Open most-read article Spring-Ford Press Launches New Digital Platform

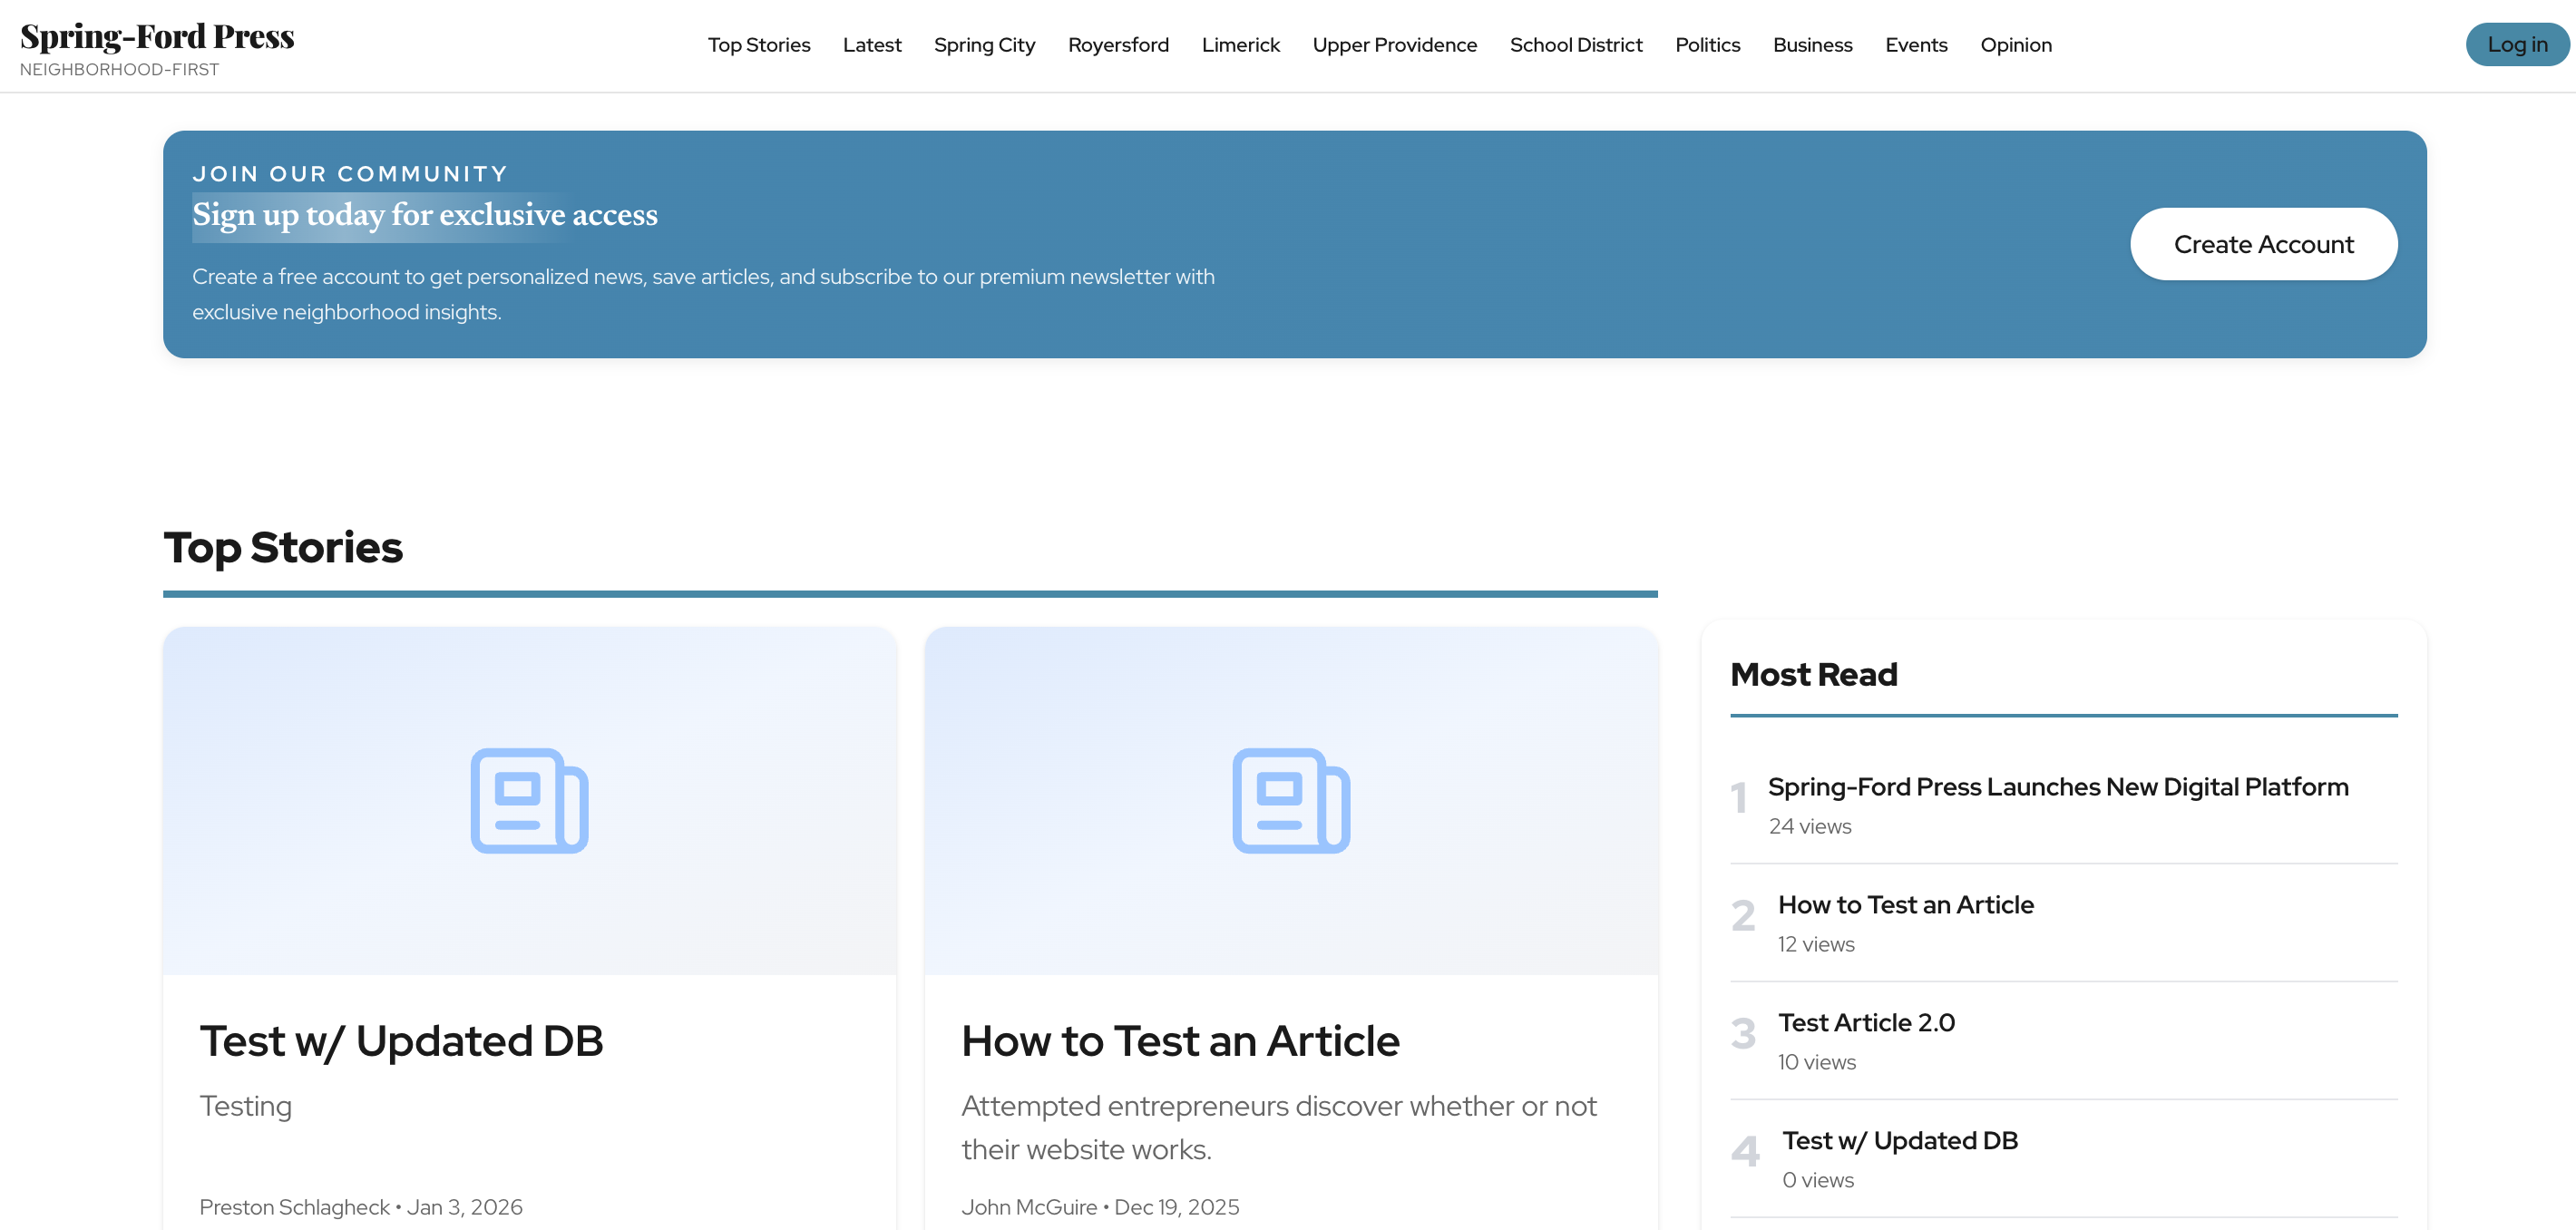coord(2057,787)
